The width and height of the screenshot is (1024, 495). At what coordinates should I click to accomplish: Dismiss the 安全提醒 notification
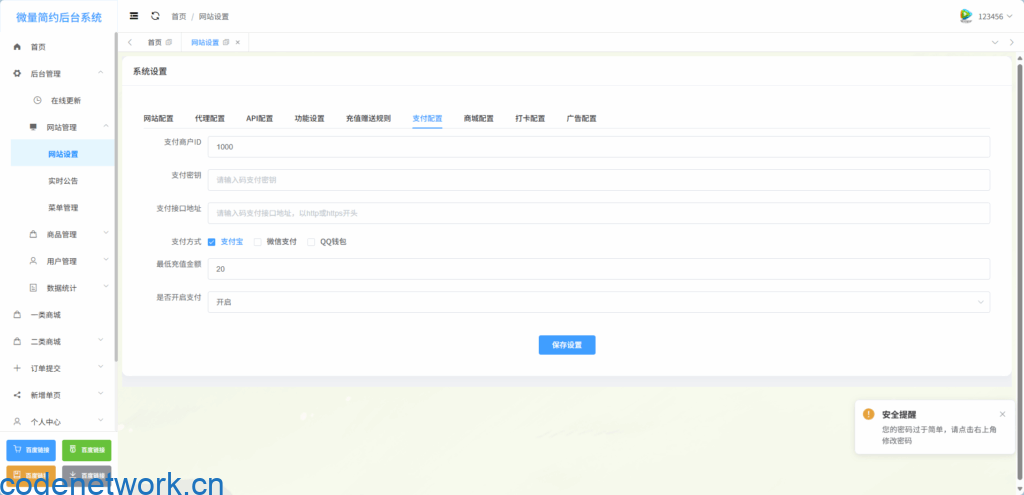coord(1002,414)
